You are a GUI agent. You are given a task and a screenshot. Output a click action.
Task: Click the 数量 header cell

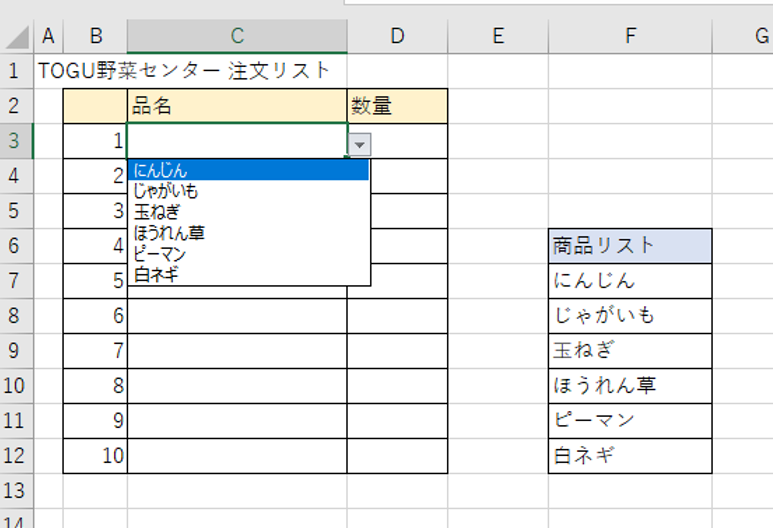pos(397,106)
